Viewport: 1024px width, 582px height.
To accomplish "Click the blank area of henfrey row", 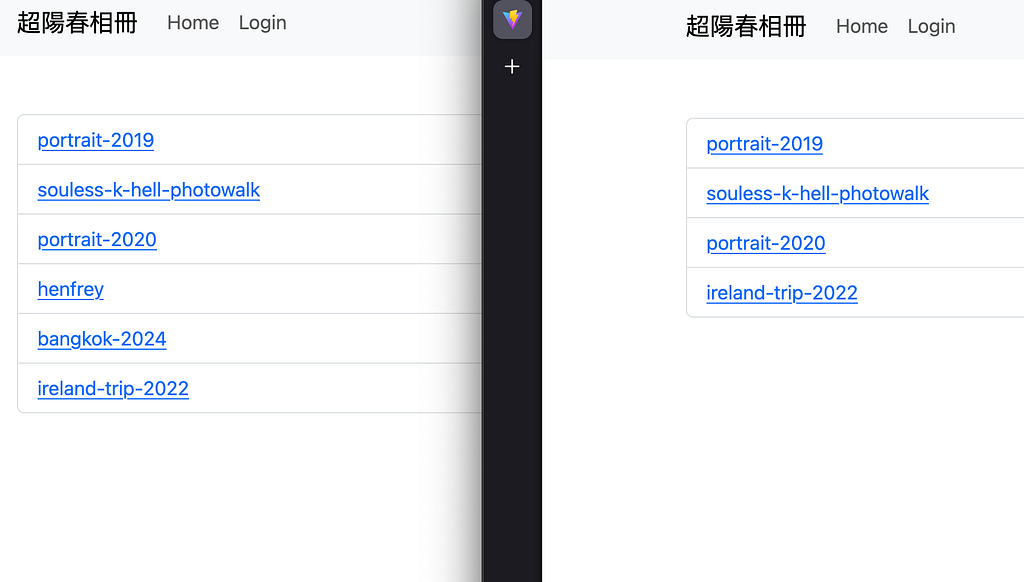I will 294,289.
